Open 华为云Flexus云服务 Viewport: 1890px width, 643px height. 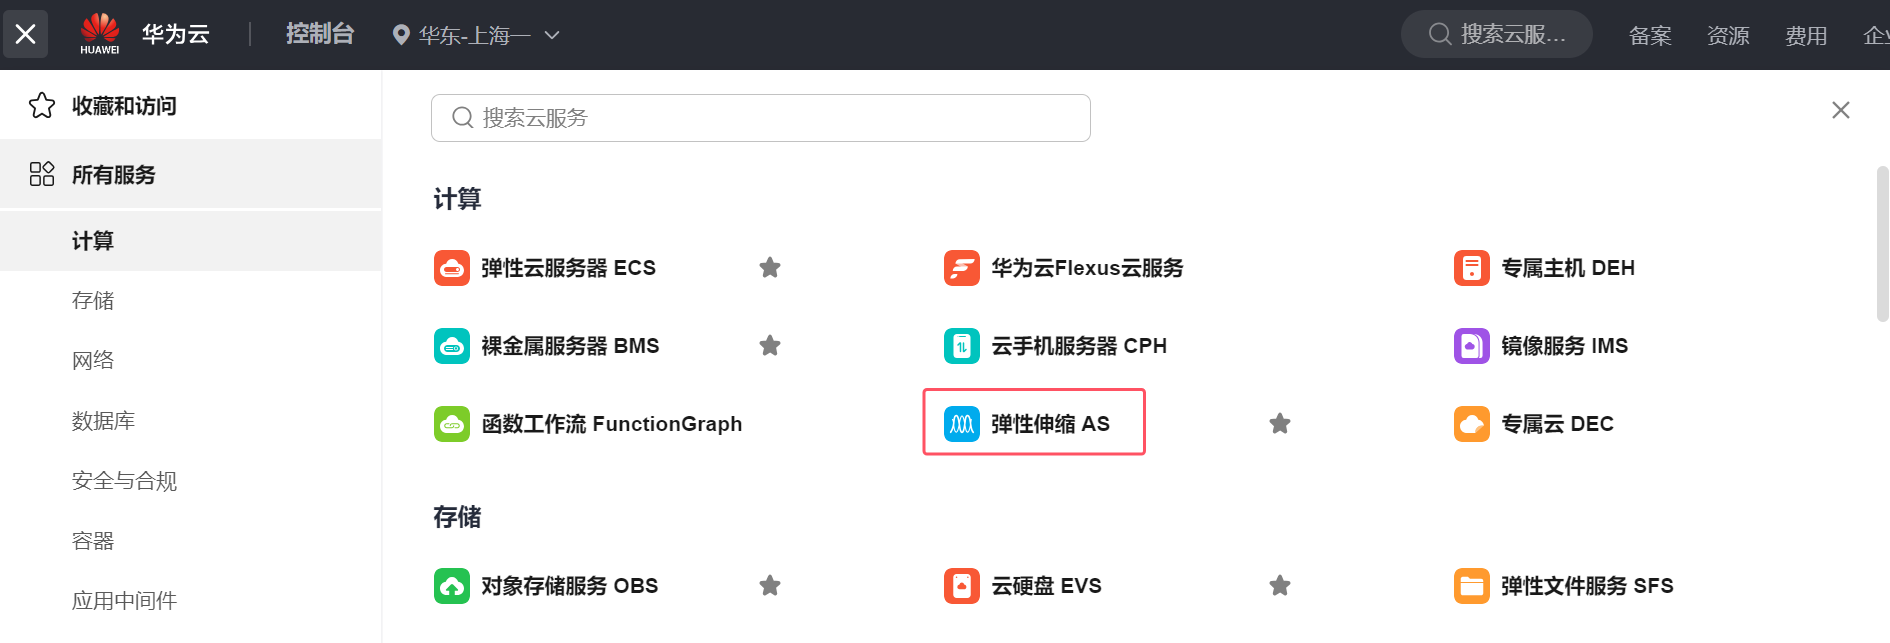[1087, 268]
